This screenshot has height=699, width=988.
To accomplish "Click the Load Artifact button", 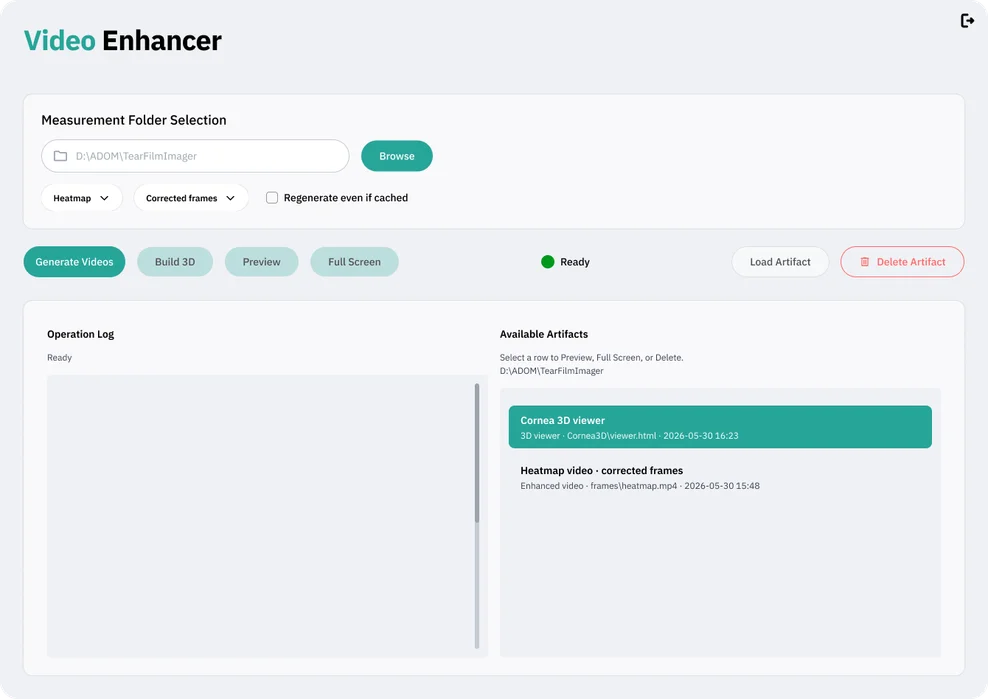I will tap(780, 262).
